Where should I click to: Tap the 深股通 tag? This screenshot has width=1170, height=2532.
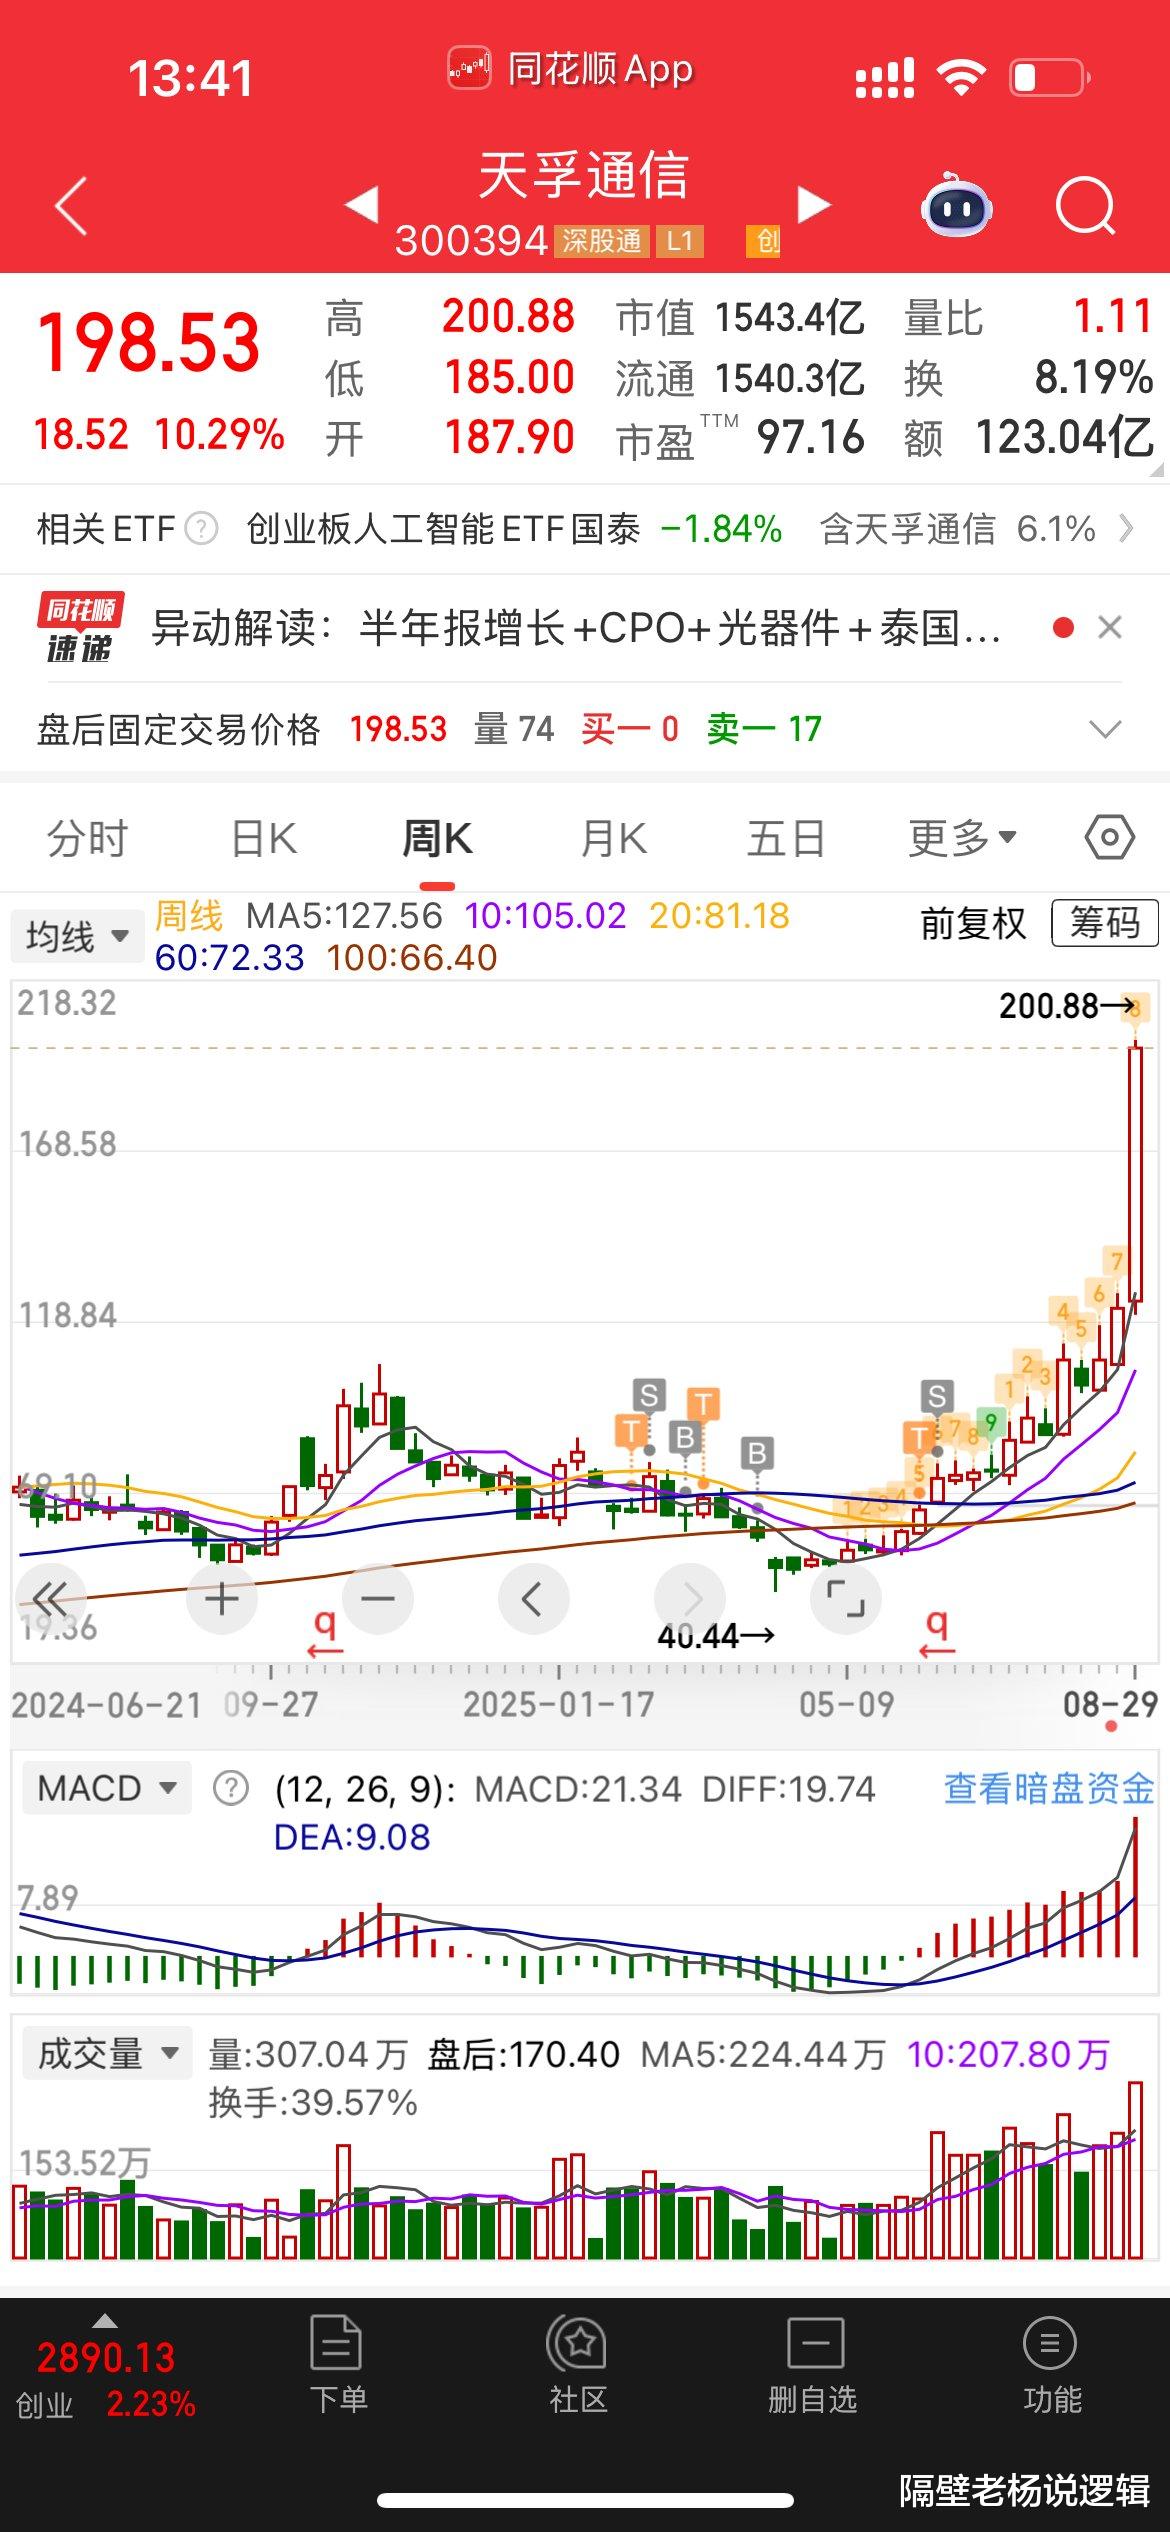(602, 241)
